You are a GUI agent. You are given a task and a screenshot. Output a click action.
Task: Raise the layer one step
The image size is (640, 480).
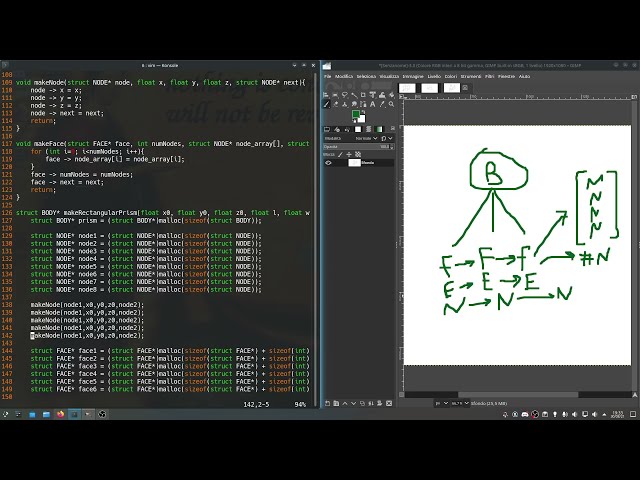[x=345, y=403]
